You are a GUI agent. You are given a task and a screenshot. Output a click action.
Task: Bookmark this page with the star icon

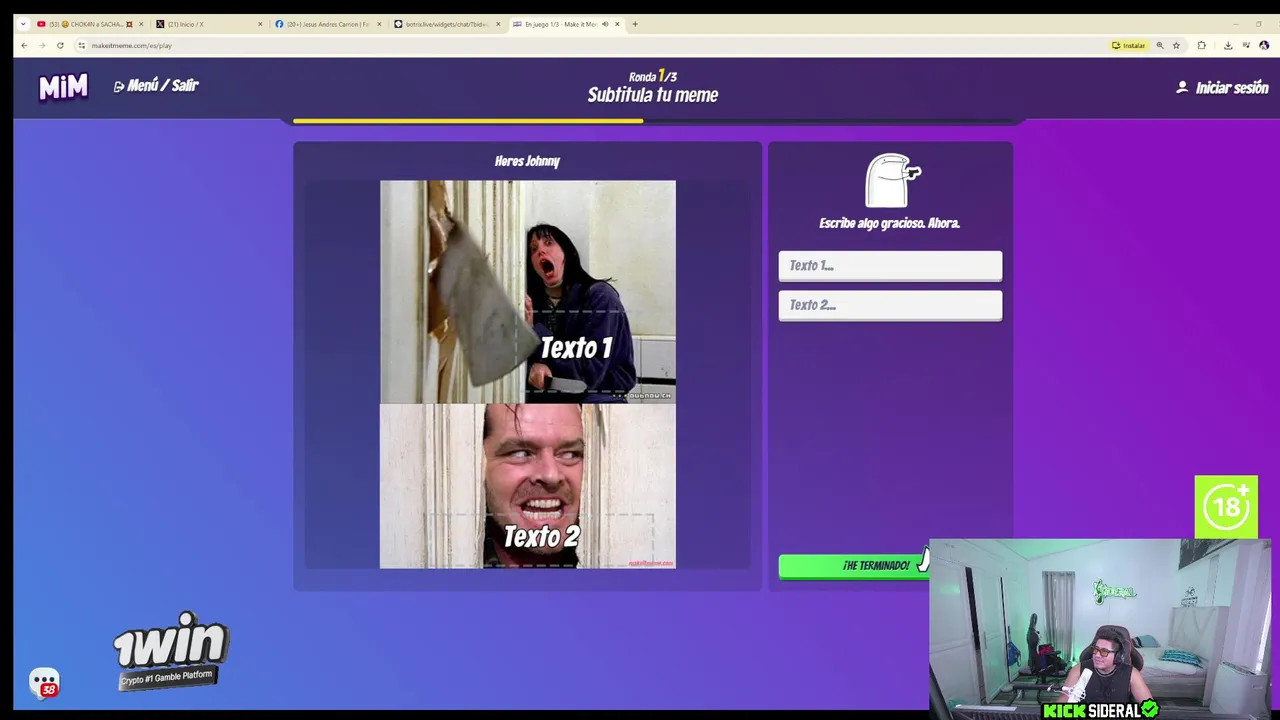[x=1176, y=45]
